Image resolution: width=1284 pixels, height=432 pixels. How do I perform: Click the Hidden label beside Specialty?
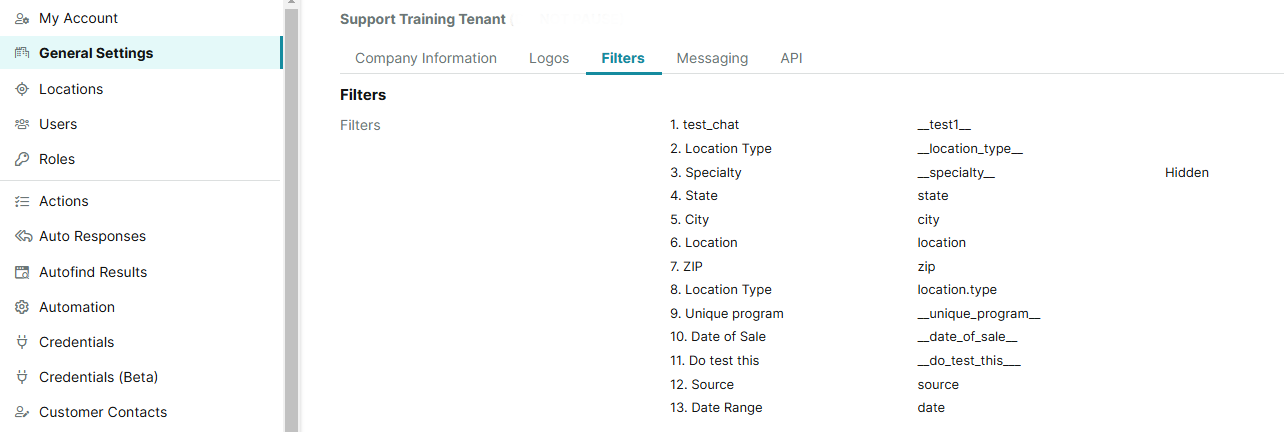[x=1186, y=172]
